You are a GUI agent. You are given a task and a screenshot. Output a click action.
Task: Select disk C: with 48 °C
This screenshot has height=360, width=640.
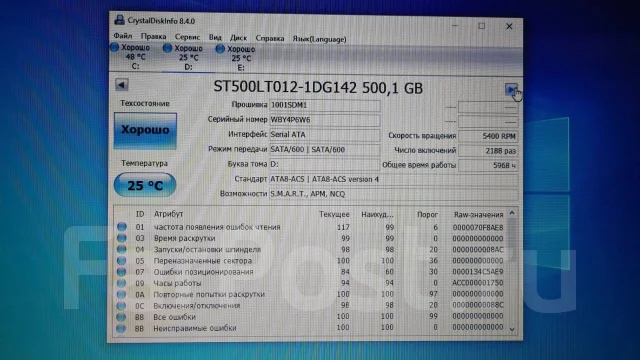(x=131, y=57)
